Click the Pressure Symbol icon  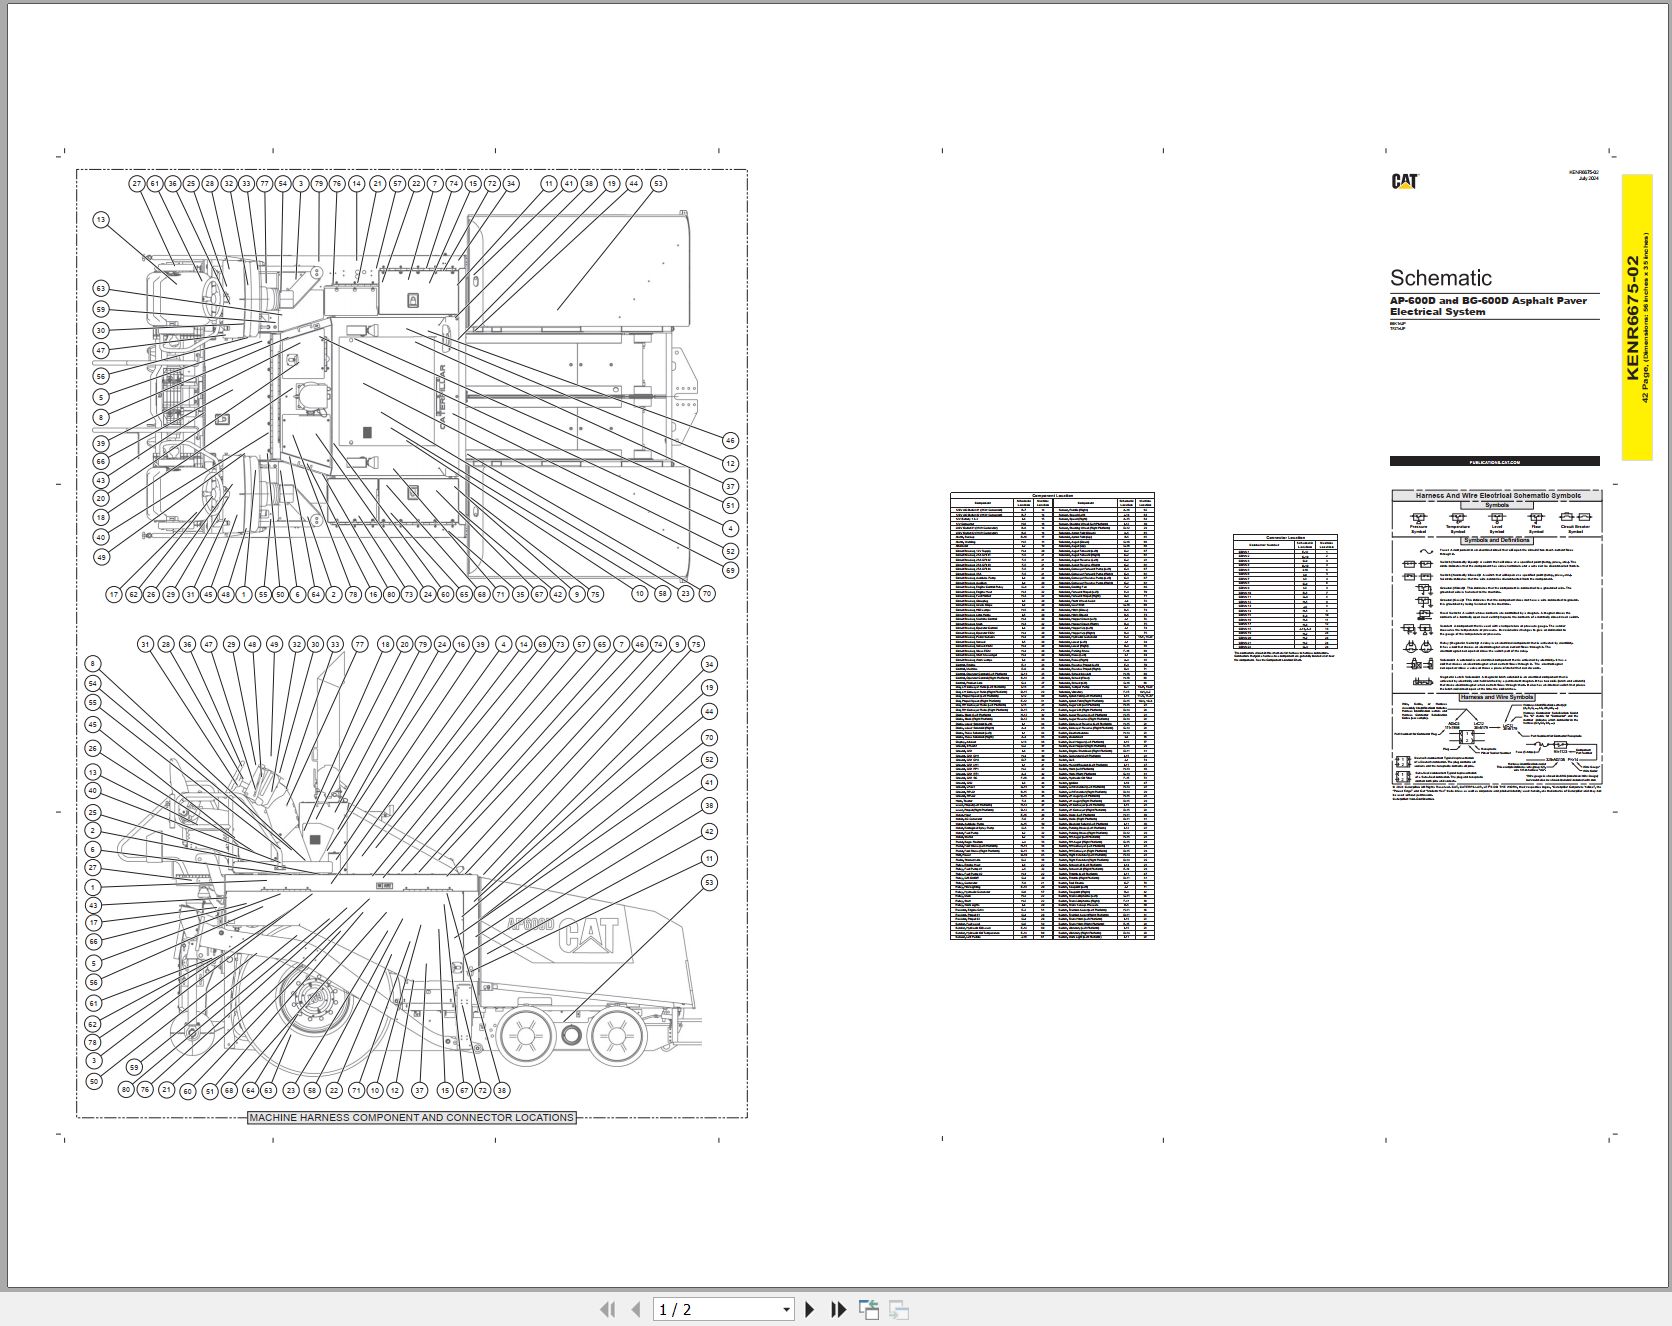click(1418, 517)
